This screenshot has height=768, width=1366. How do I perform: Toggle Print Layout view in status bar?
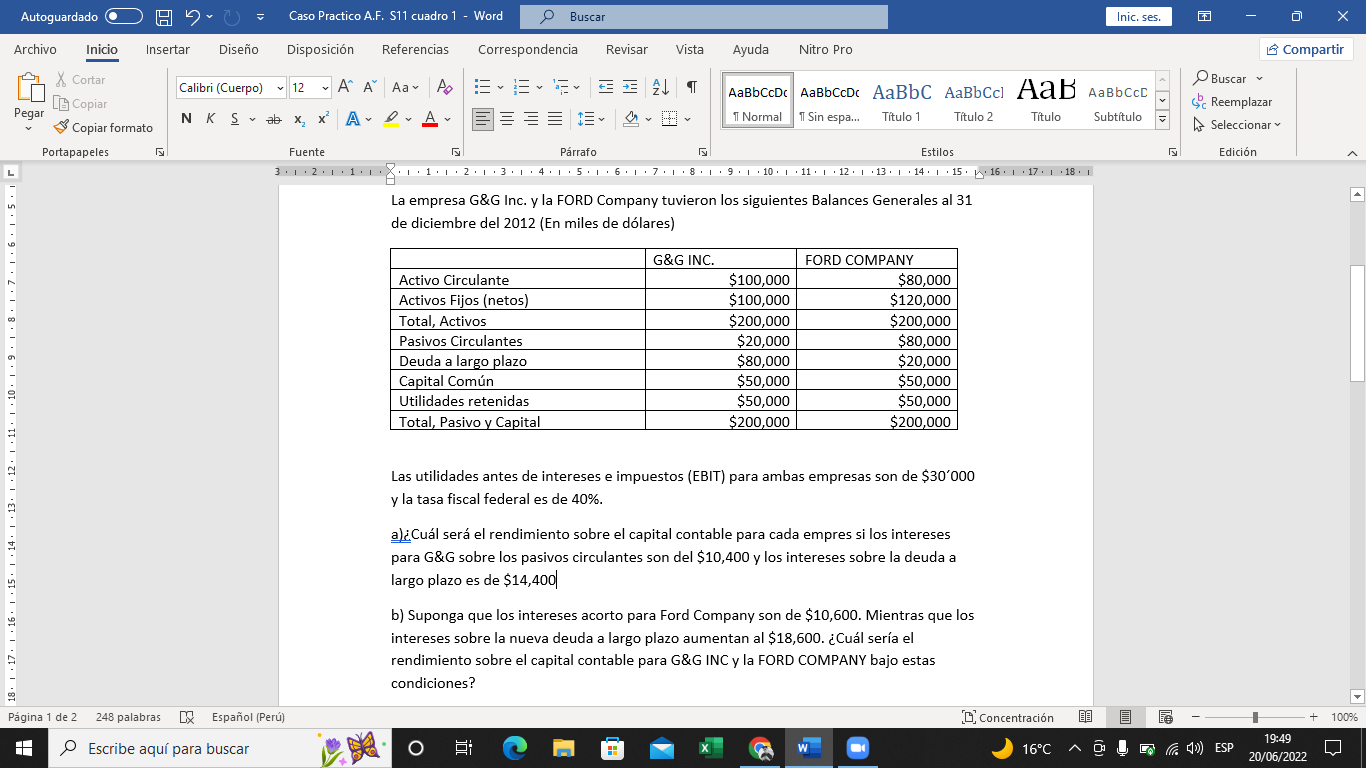click(x=1125, y=717)
